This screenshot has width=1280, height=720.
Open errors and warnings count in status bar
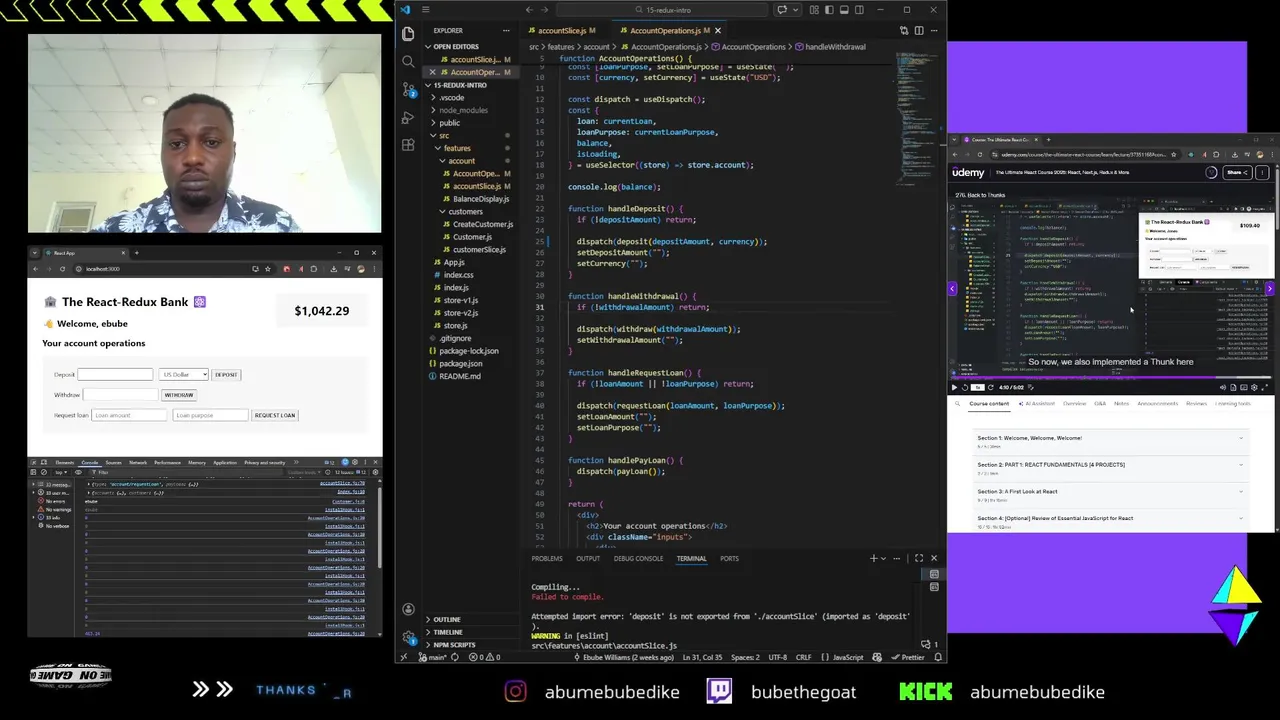coord(484,657)
